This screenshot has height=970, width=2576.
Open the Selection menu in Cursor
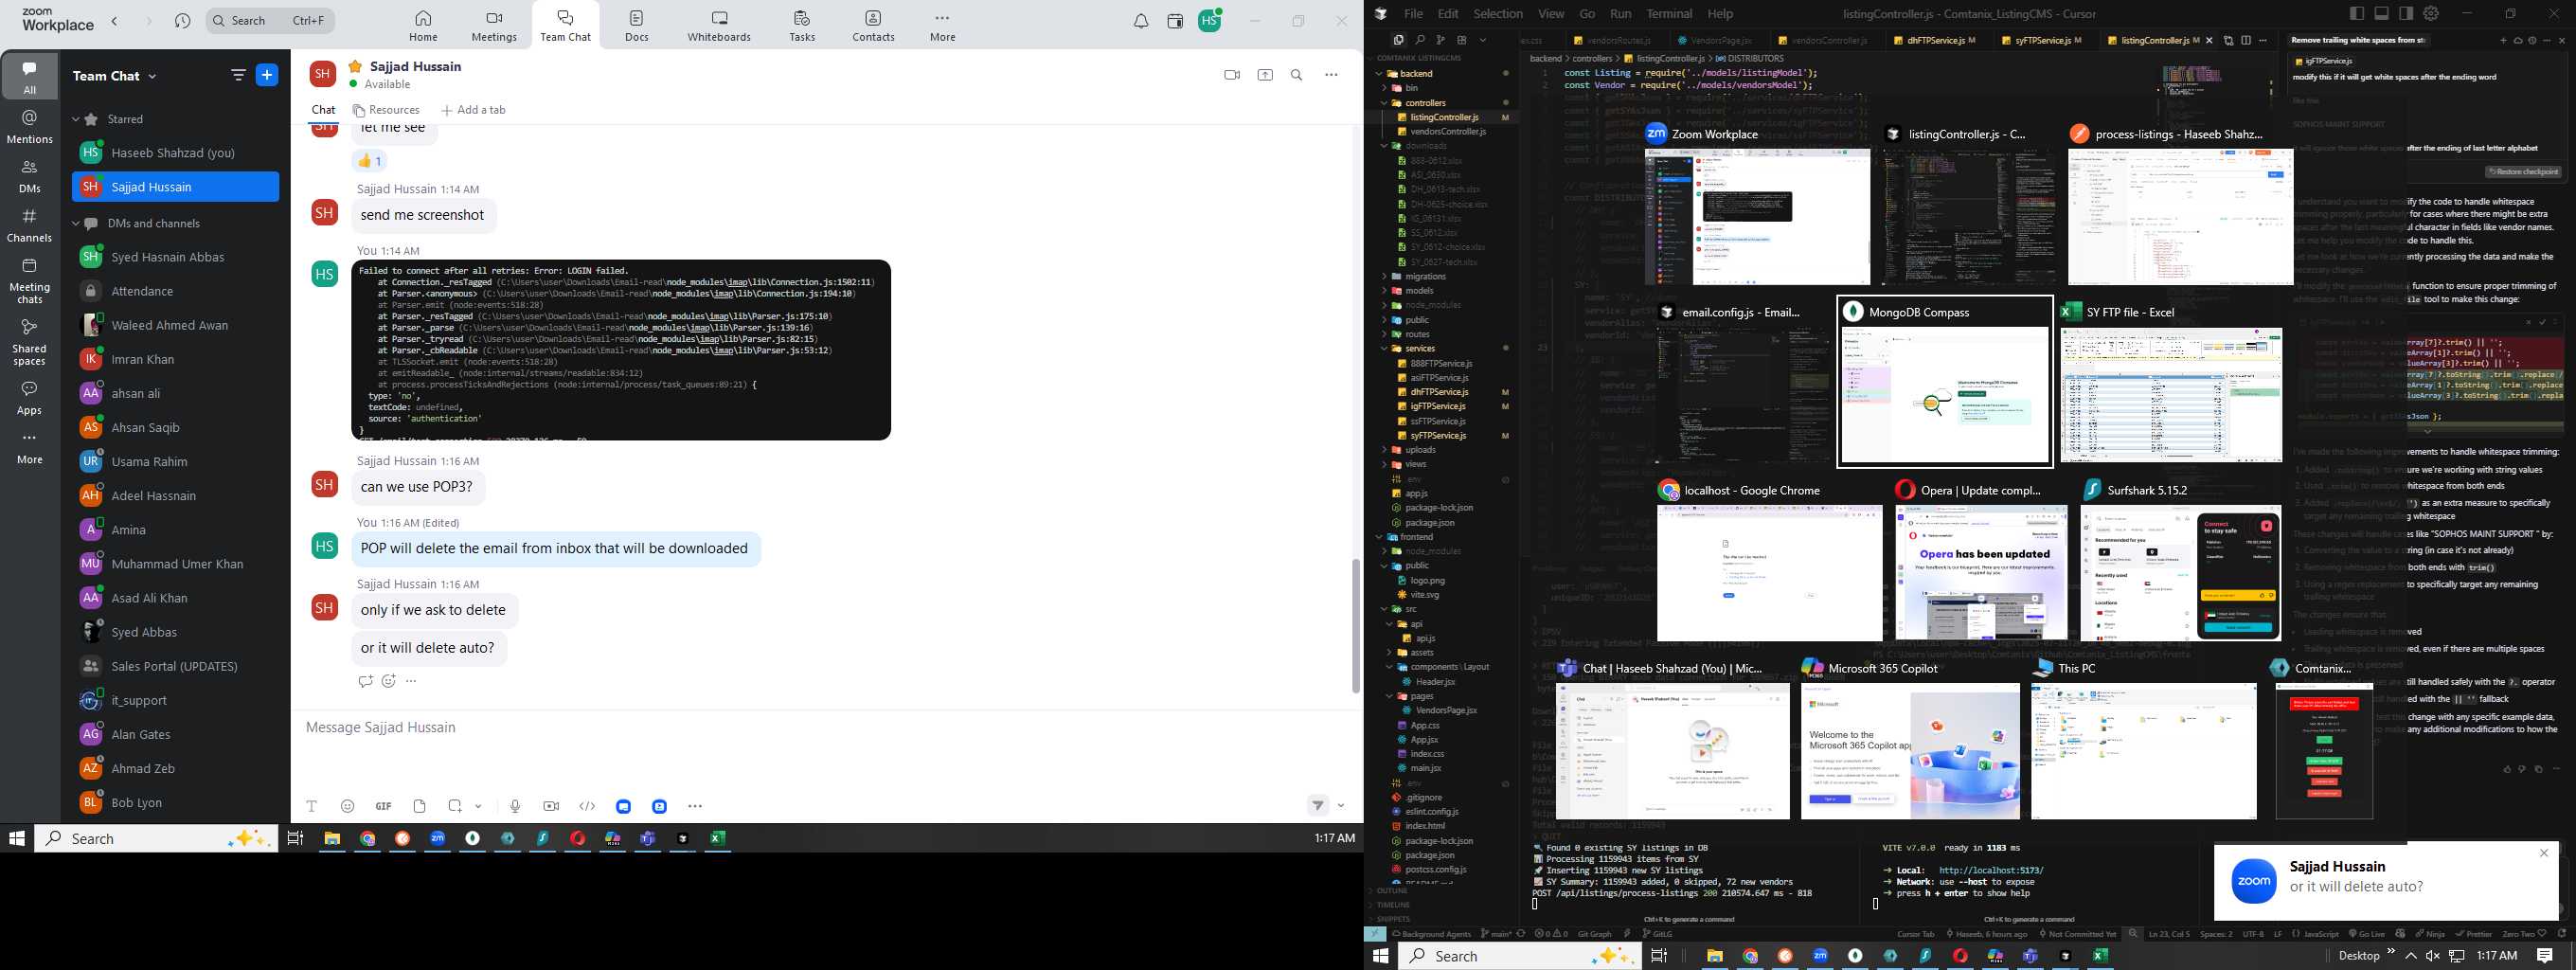tap(1498, 14)
